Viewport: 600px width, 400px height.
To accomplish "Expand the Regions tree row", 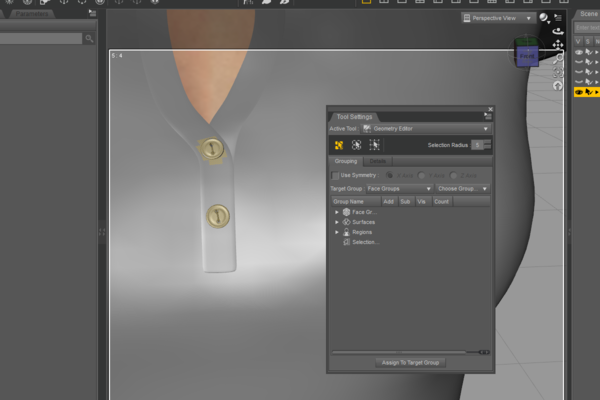I will (x=337, y=232).
